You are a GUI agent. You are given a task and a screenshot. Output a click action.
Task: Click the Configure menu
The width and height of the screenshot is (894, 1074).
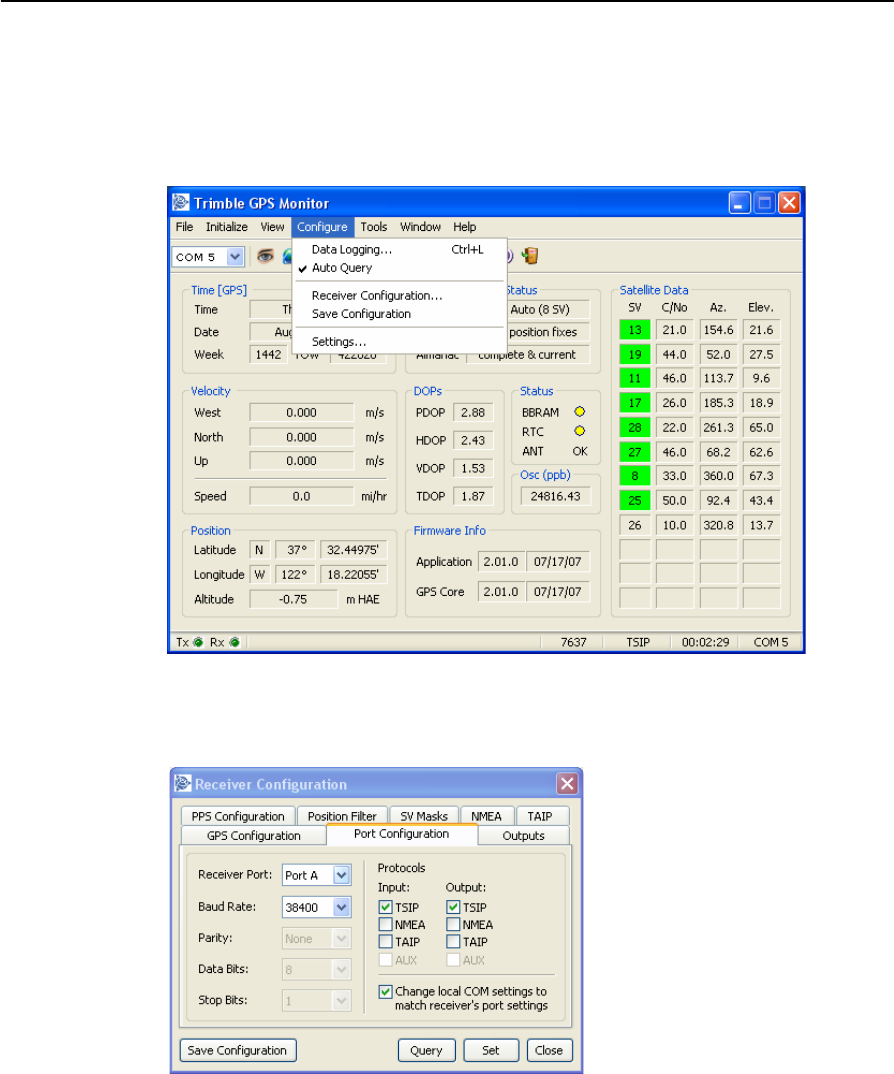(x=322, y=227)
